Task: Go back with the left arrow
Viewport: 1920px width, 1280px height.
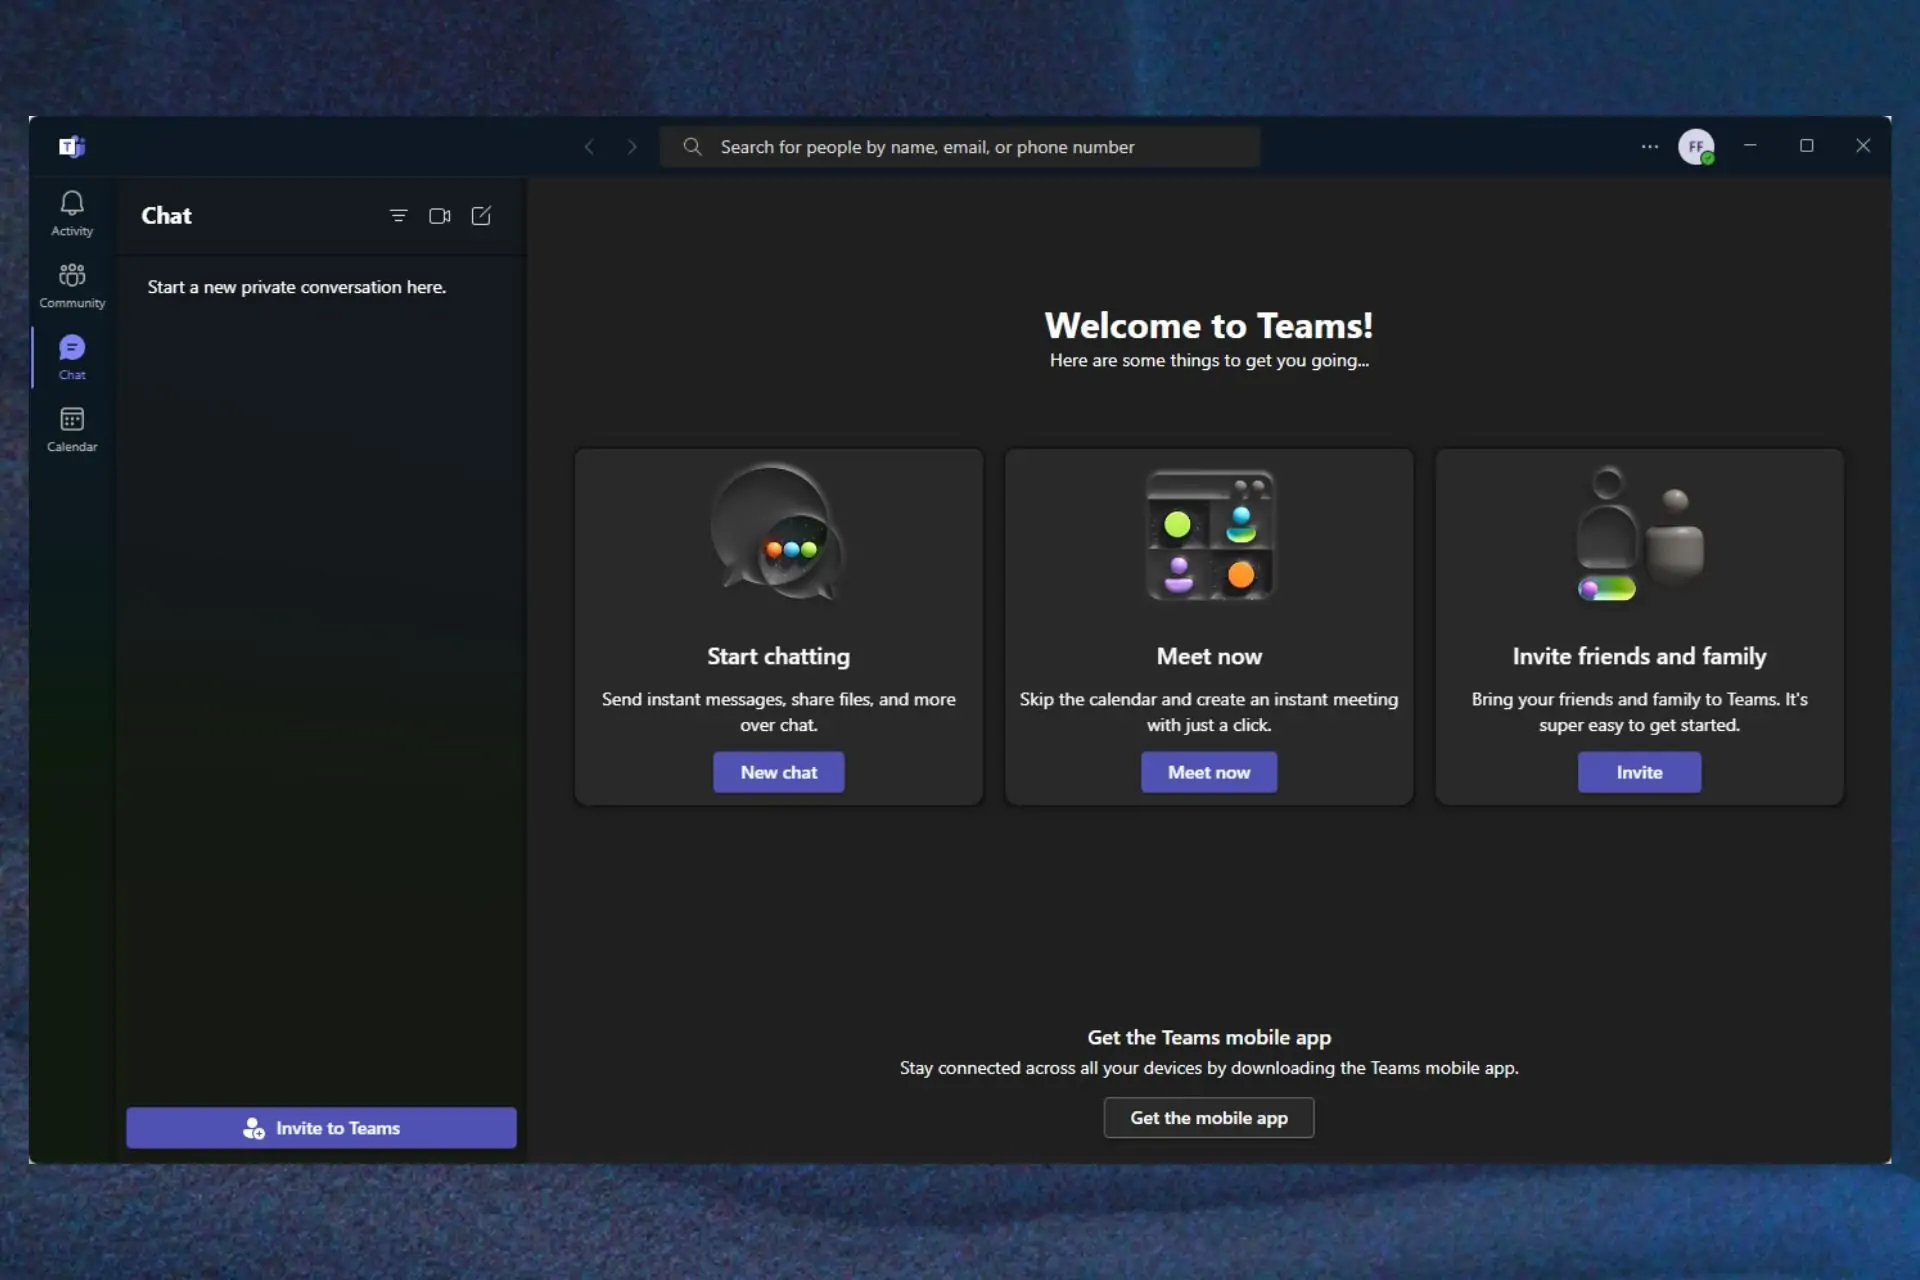Action: click(x=589, y=147)
